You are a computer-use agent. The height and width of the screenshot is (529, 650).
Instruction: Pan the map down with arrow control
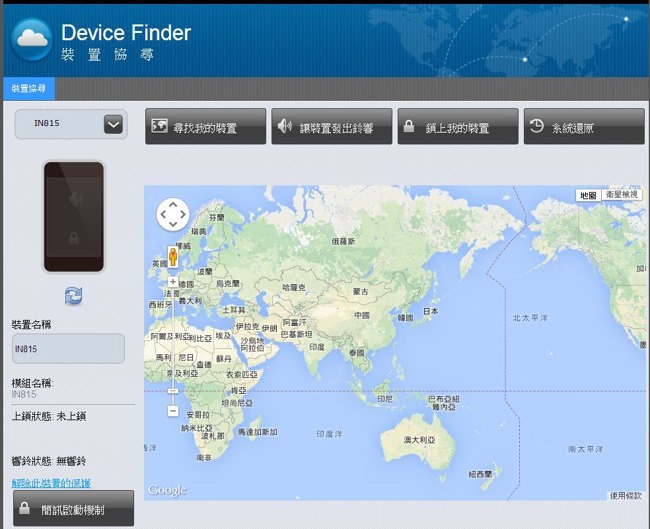173,224
